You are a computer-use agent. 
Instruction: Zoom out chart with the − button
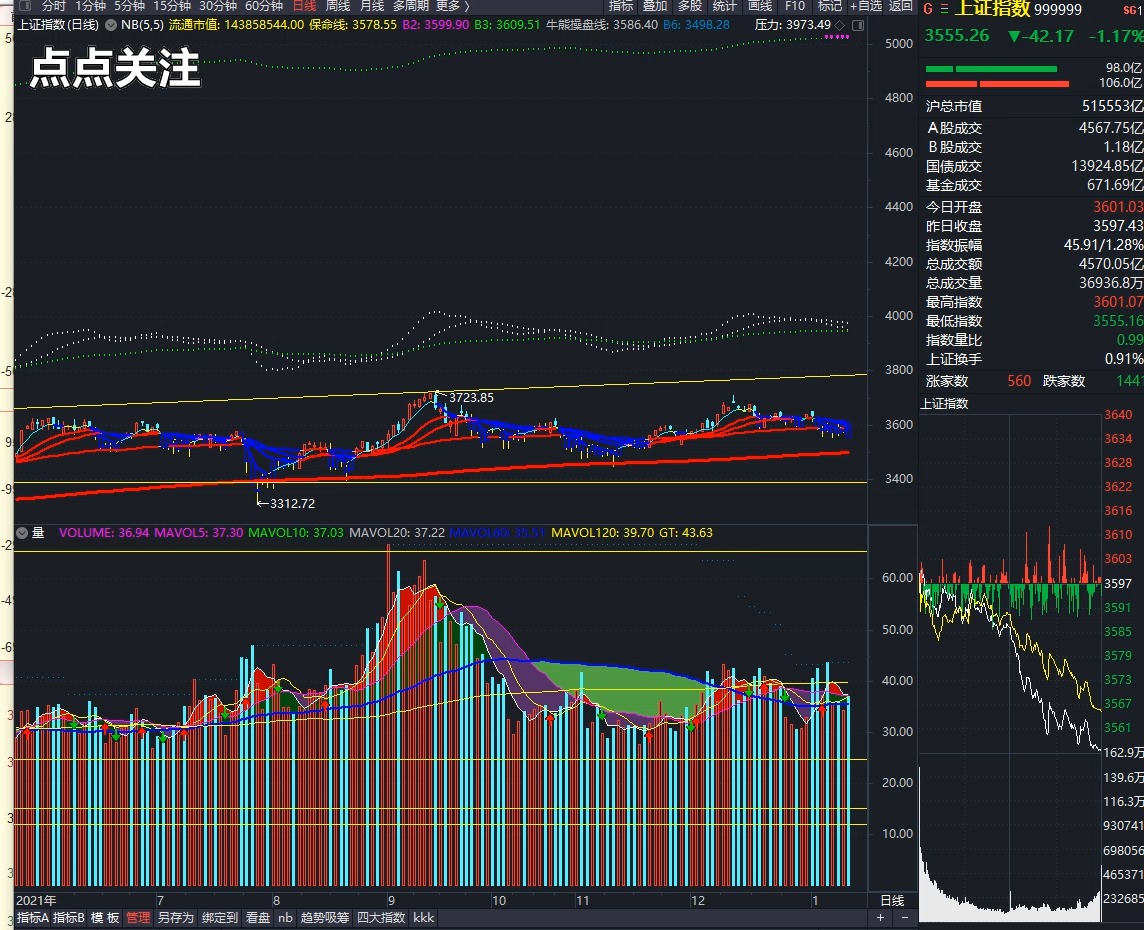905,917
